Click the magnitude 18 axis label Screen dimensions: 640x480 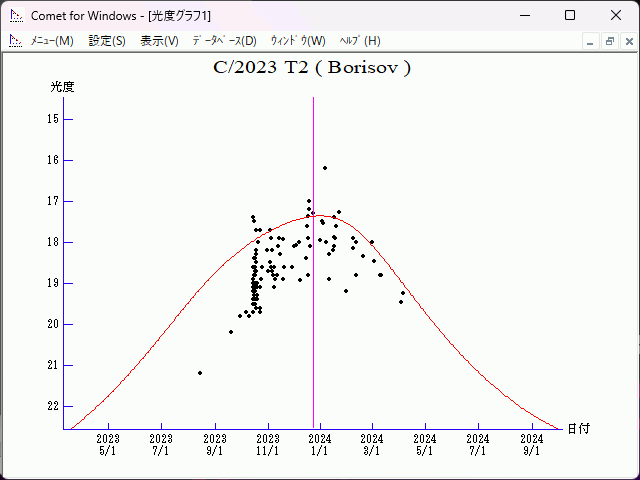(x=53, y=242)
